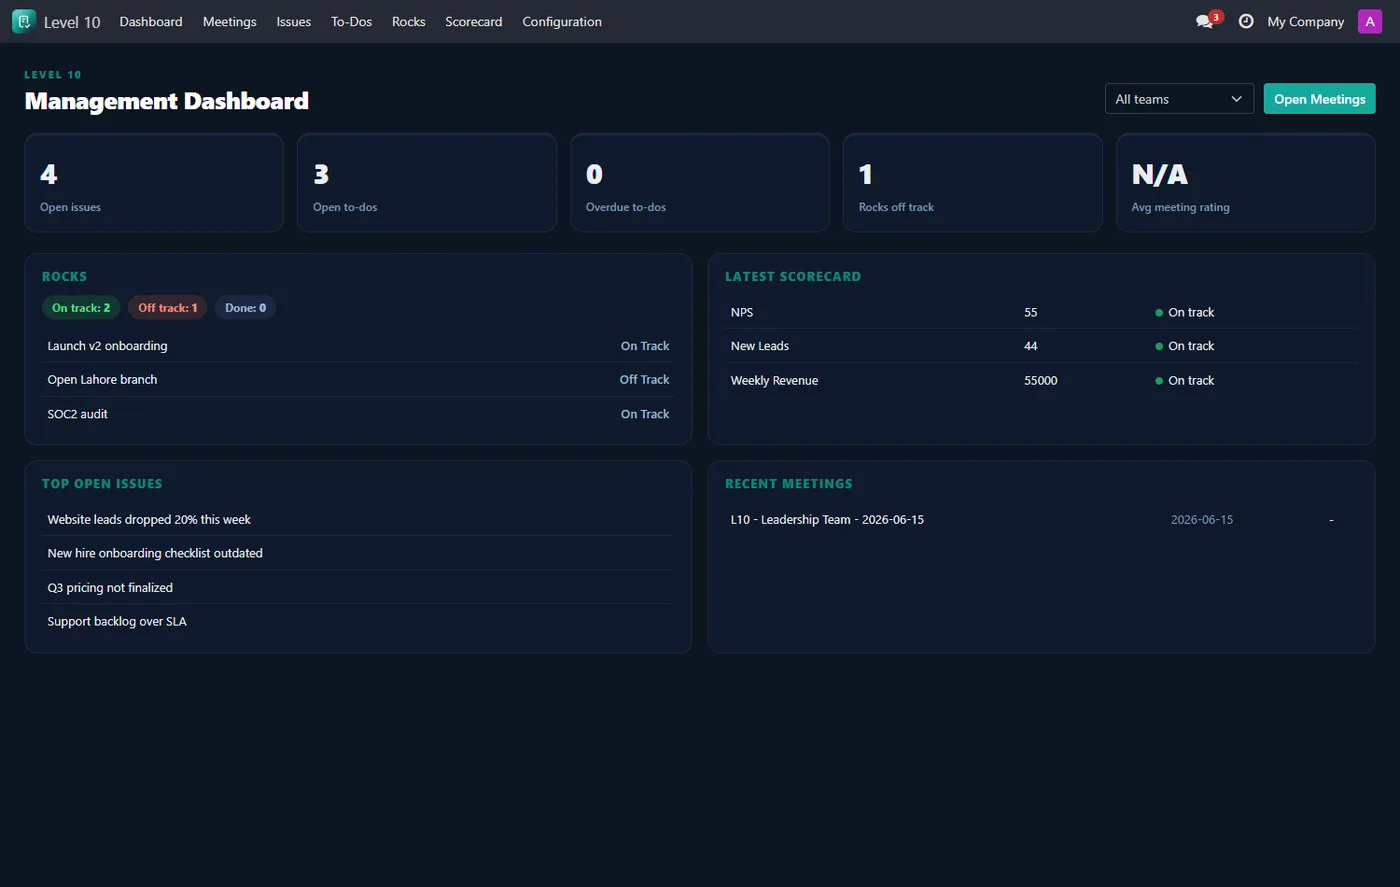The width and height of the screenshot is (1400, 887).
Task: Open issue "Support backlog over SLA"
Action: pos(358,621)
